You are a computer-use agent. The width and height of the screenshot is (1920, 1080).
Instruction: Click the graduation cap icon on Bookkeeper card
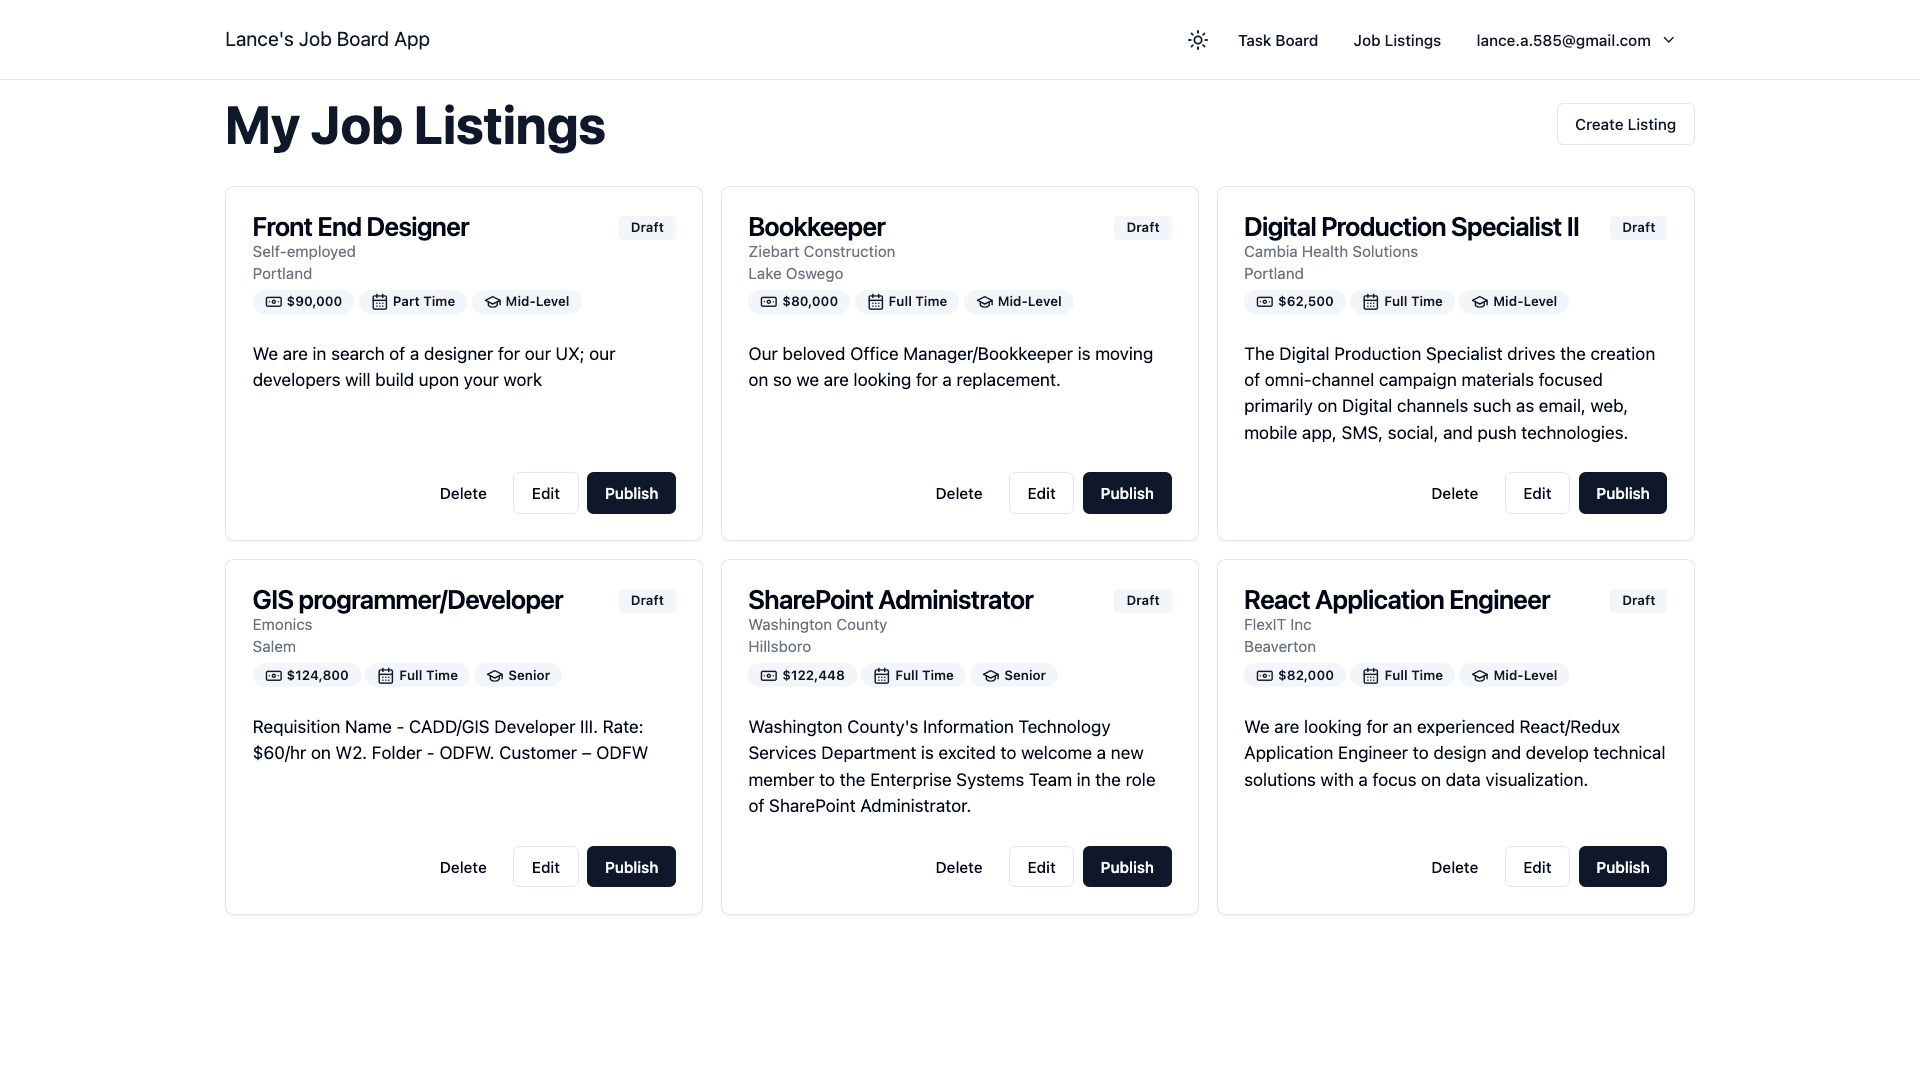tap(984, 302)
